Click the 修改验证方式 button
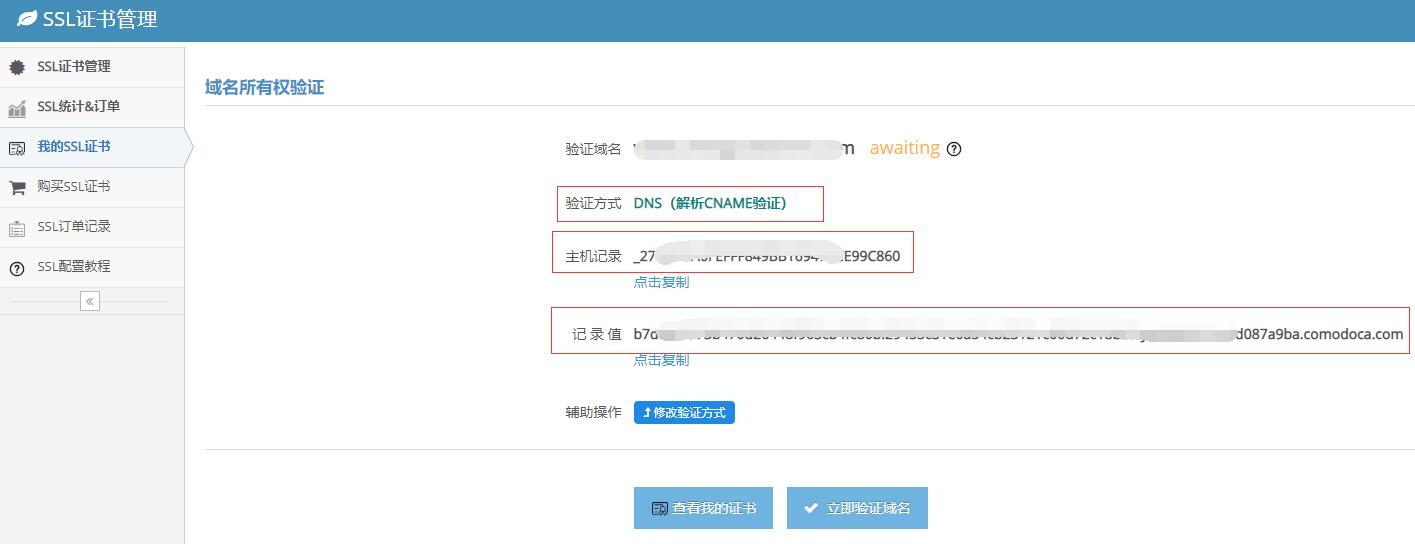1415x544 pixels. point(684,412)
